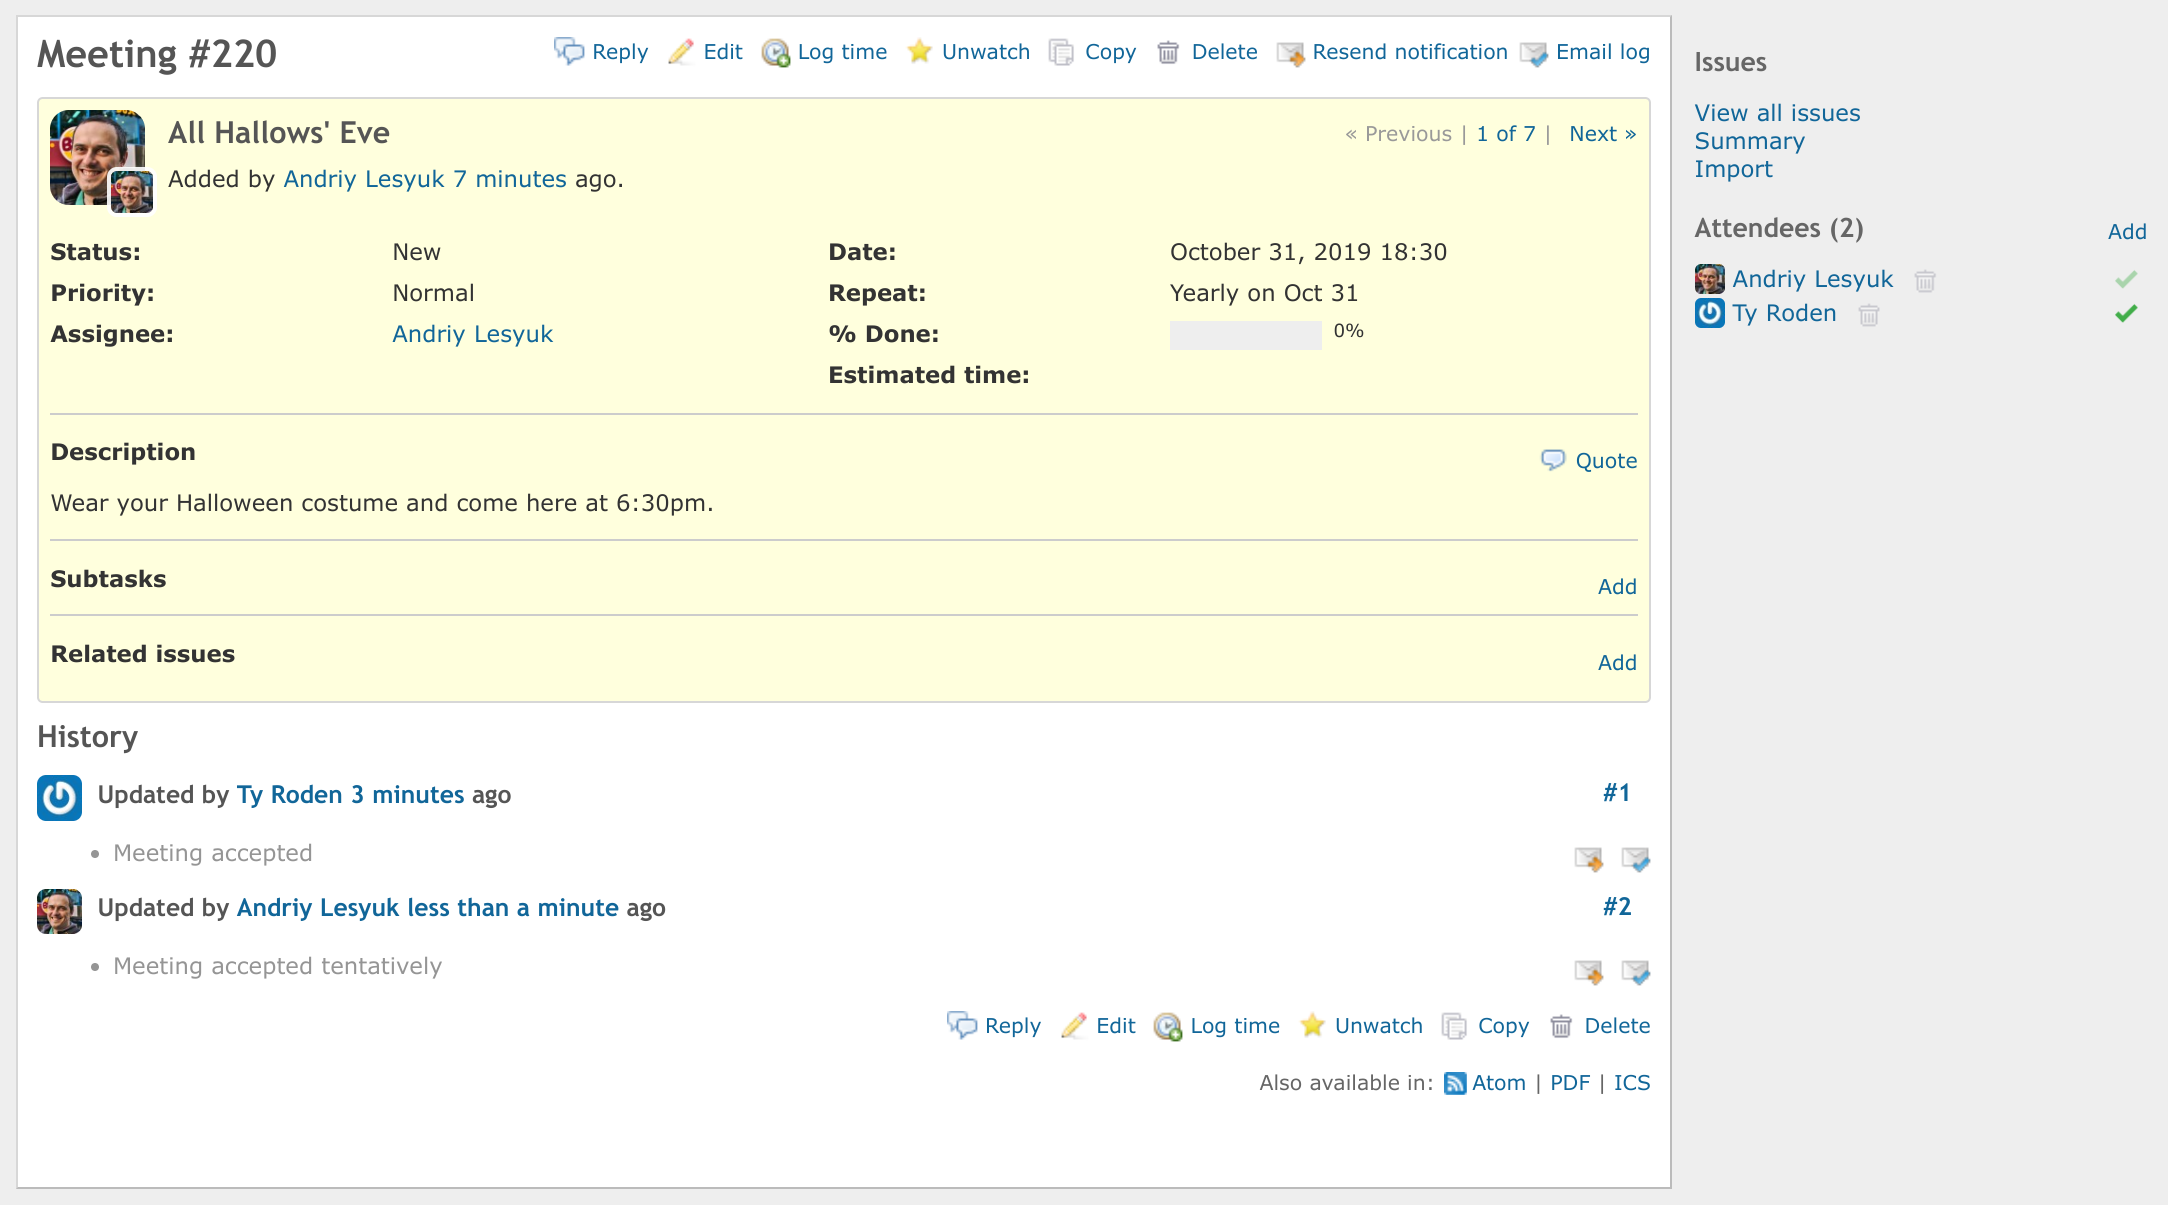Viewport: 2168px width, 1205px height.
Task: Click the top Copy documents icon
Action: coord(1061,52)
